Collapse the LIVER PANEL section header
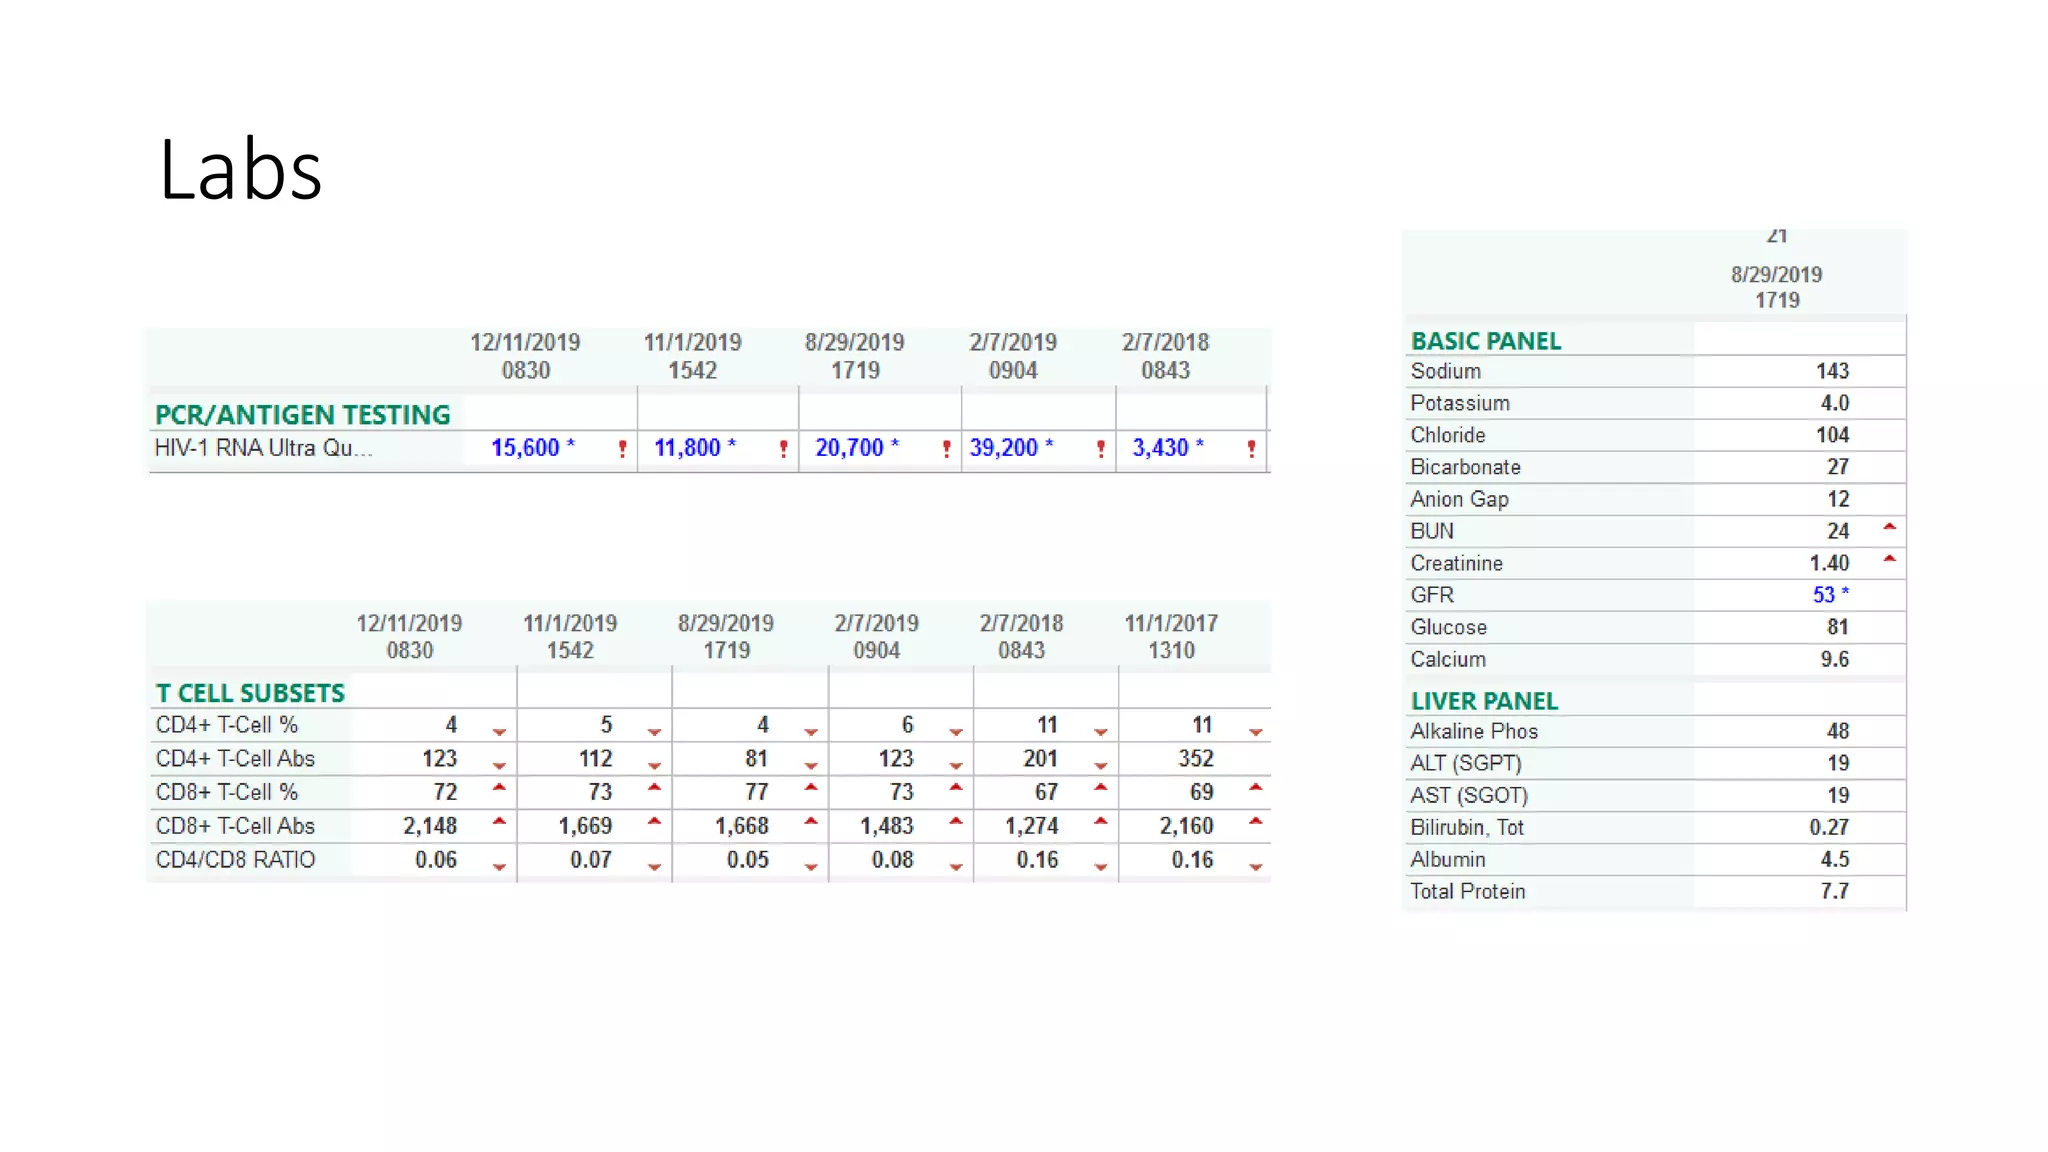2048x1152 pixels. click(x=1484, y=701)
